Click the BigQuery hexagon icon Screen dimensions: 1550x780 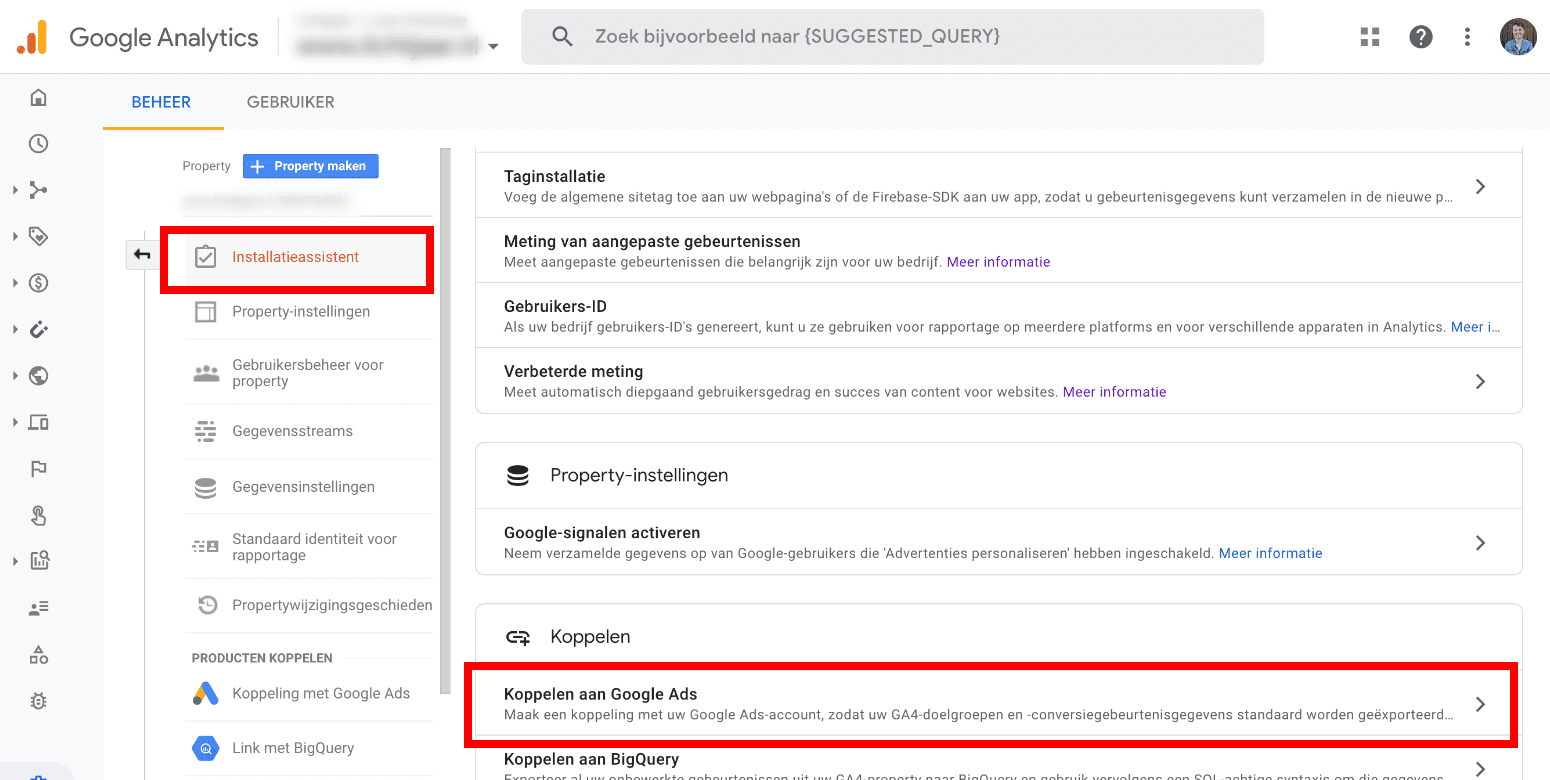(x=205, y=748)
